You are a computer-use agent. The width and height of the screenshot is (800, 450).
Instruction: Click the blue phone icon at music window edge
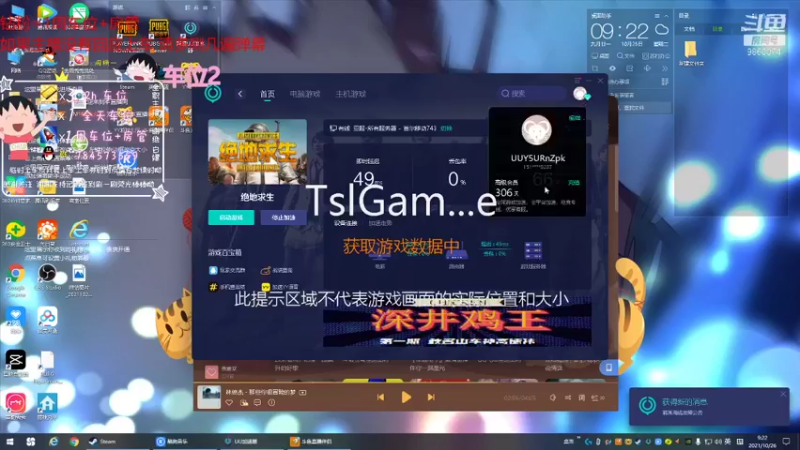609,367
